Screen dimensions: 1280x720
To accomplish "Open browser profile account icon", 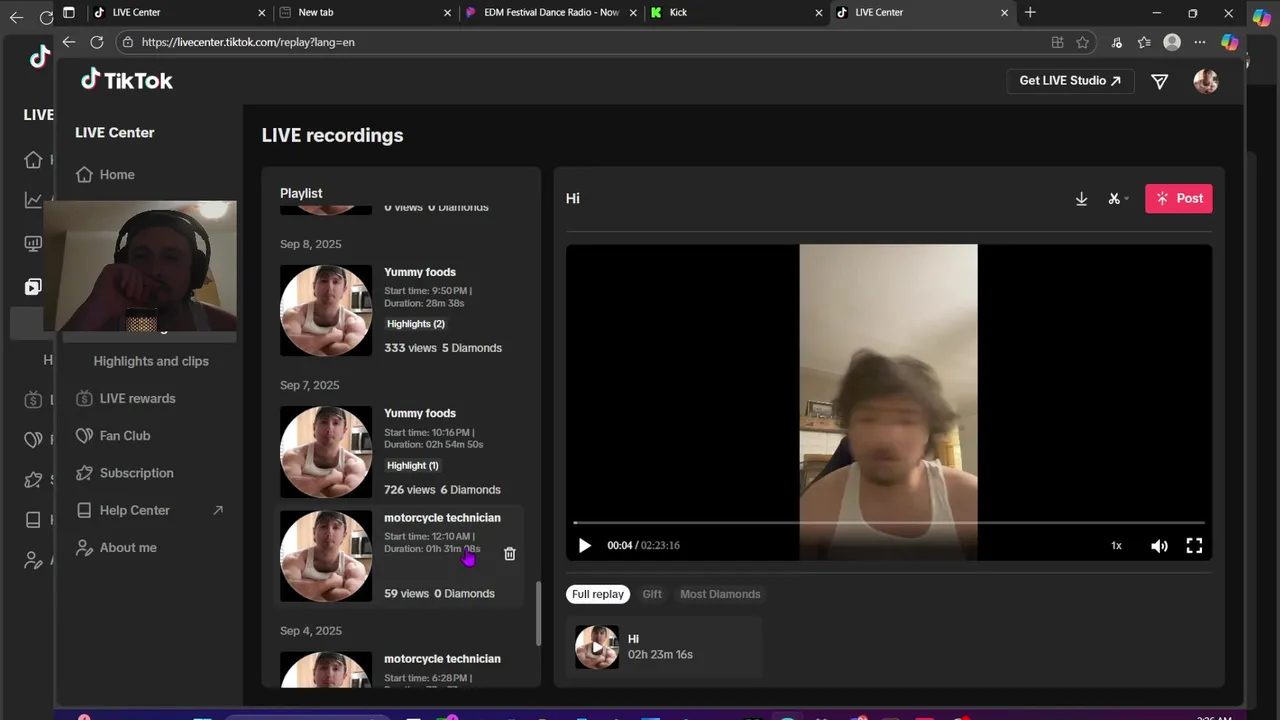I will pyautogui.click(x=1172, y=42).
